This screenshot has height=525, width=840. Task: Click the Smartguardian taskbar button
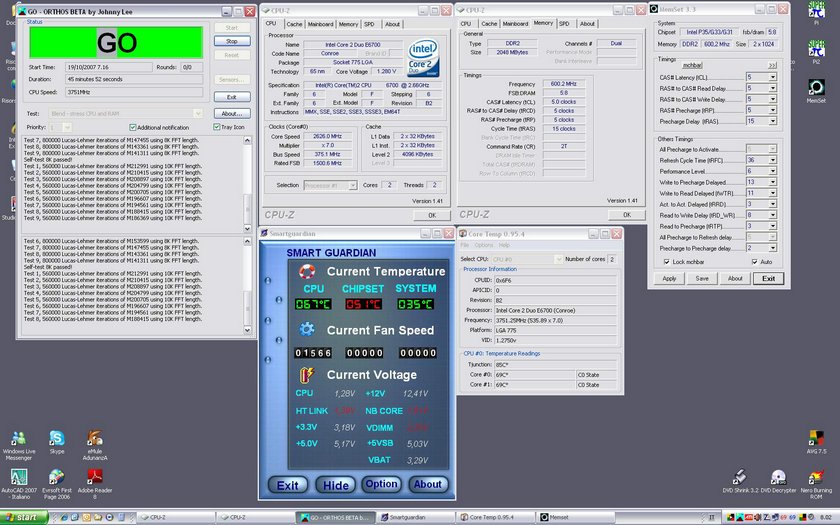tap(415, 518)
